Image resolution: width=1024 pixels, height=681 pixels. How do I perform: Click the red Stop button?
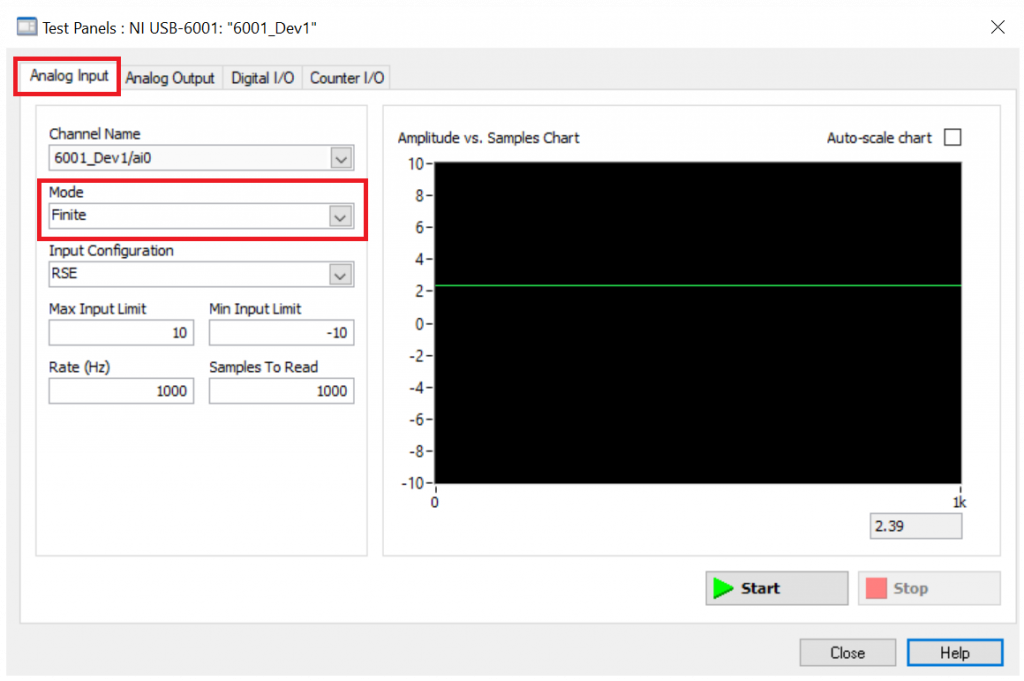(x=928, y=588)
